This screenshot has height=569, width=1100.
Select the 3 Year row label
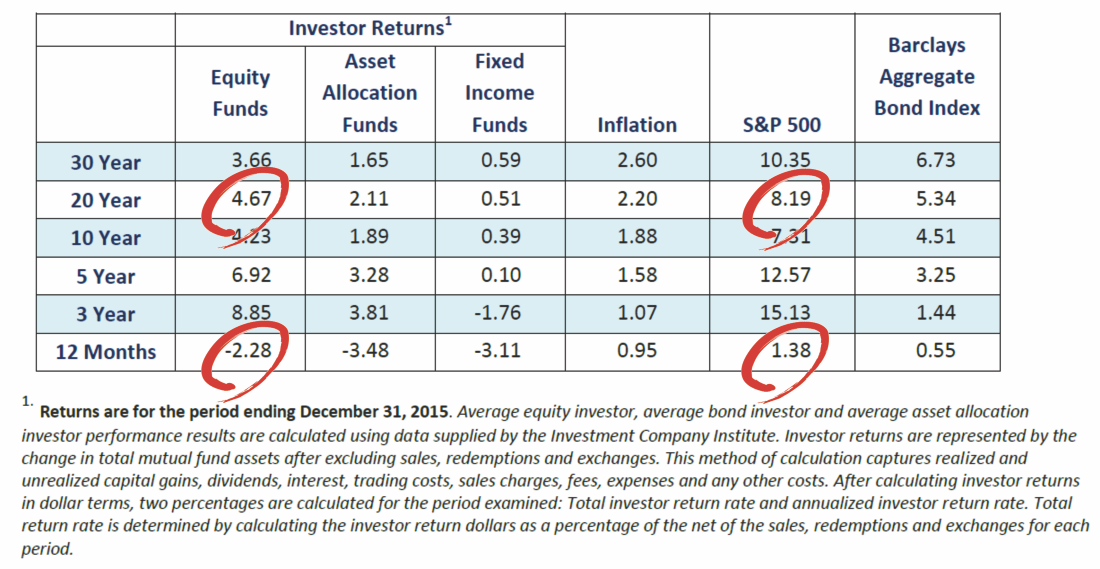[x=105, y=314]
